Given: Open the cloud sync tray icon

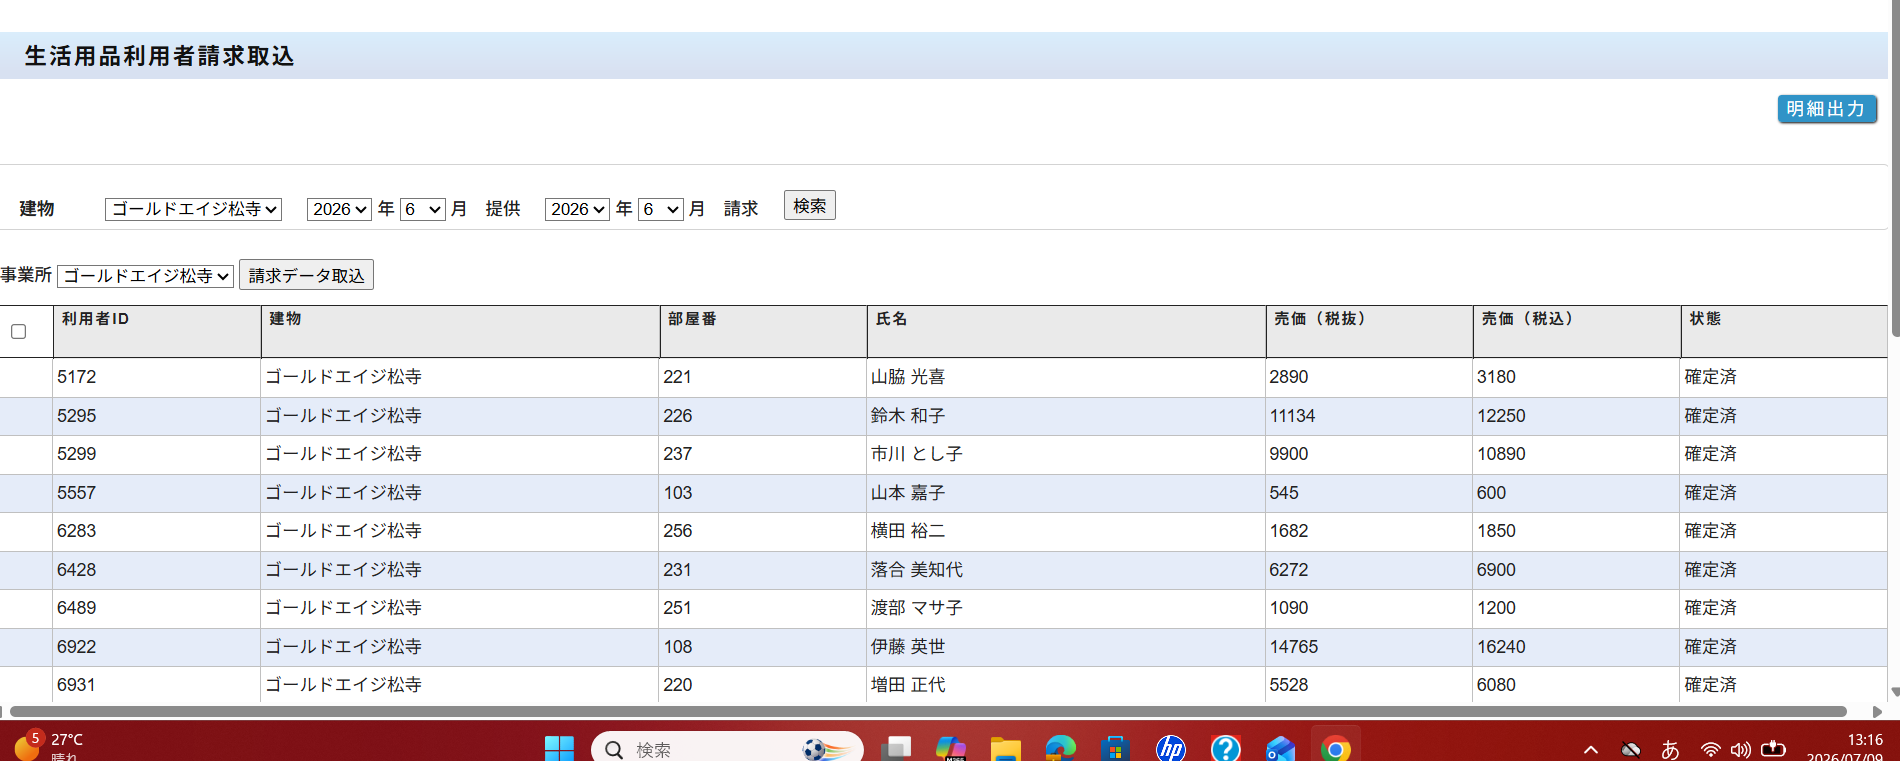Looking at the screenshot, I should (x=1631, y=749).
